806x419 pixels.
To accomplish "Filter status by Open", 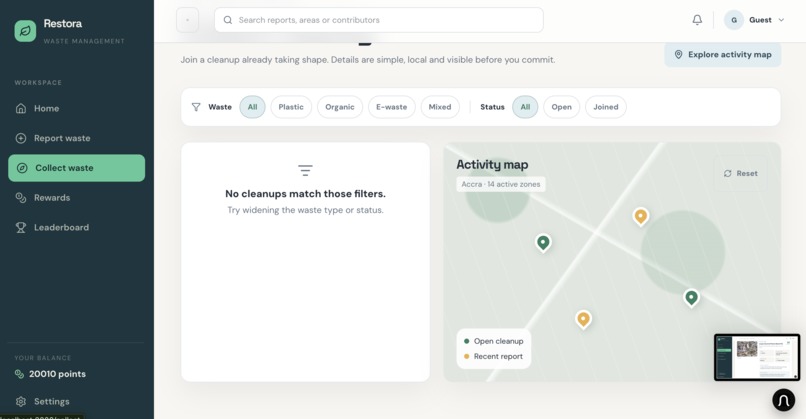I will click(x=561, y=107).
